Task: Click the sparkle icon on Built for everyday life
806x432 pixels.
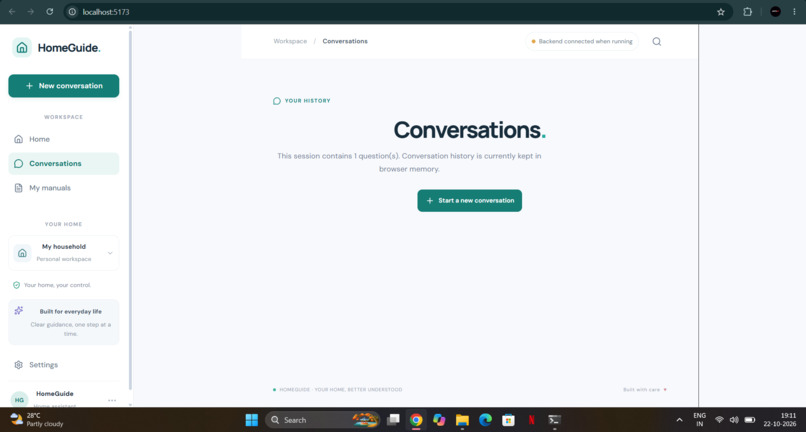Action: click(x=19, y=311)
